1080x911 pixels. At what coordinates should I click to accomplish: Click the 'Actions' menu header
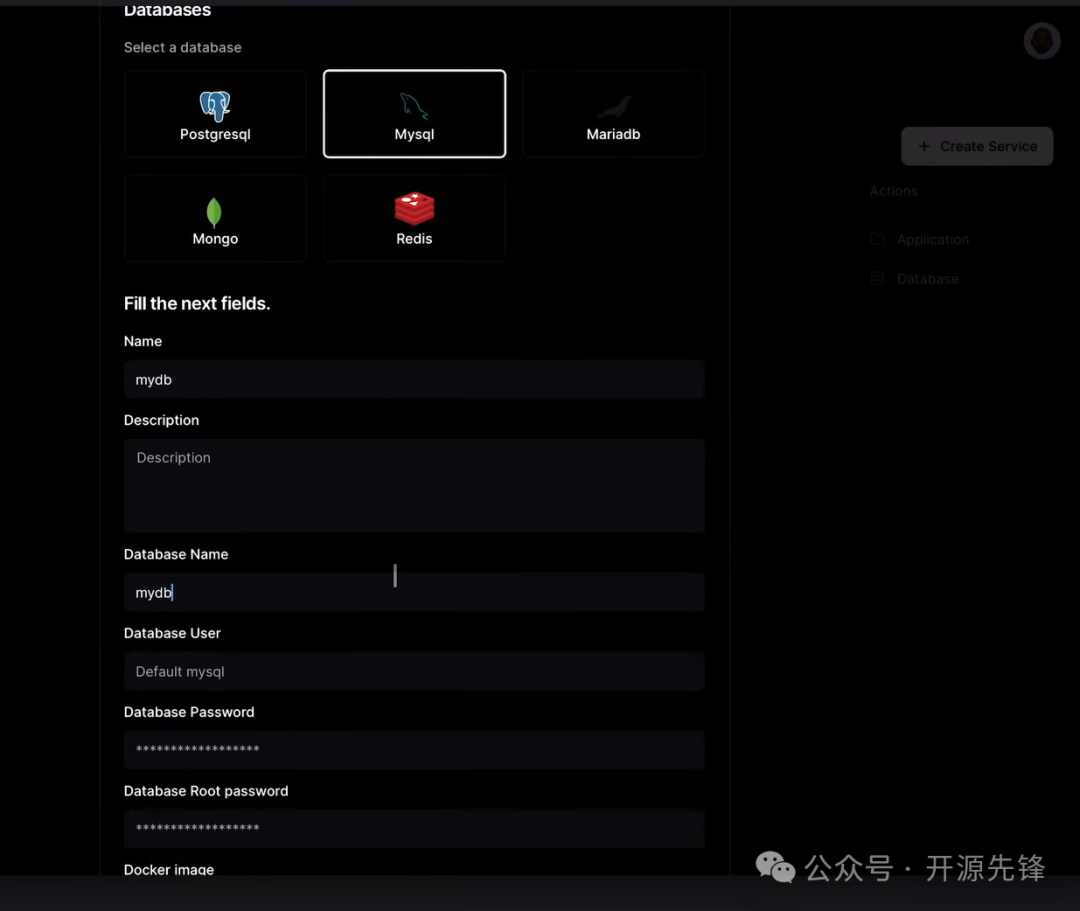pos(893,191)
